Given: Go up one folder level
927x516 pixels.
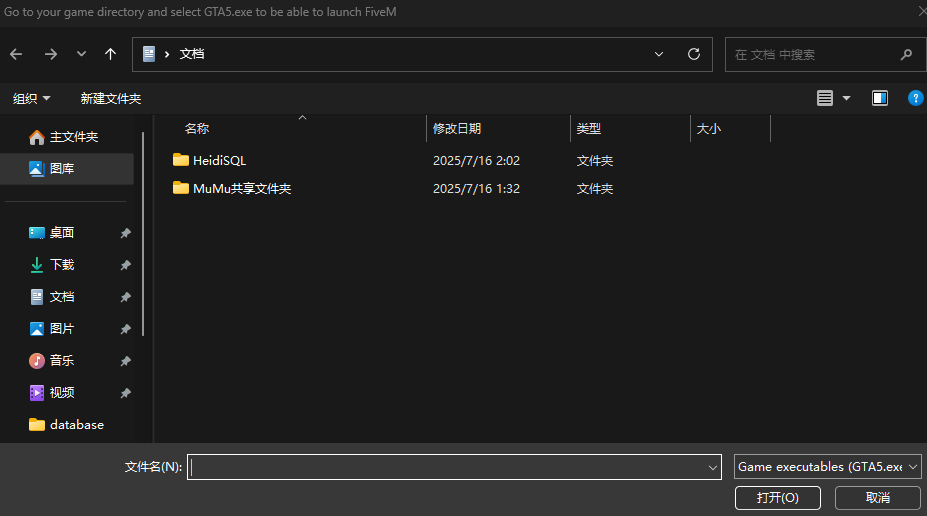Looking at the screenshot, I should (x=110, y=54).
